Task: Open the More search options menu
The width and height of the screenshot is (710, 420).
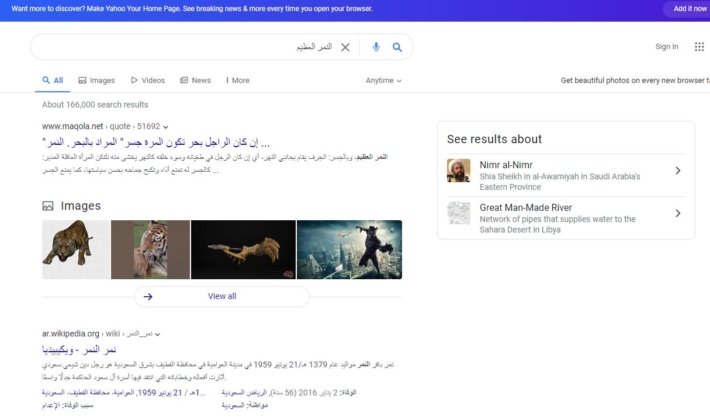Action: point(238,81)
